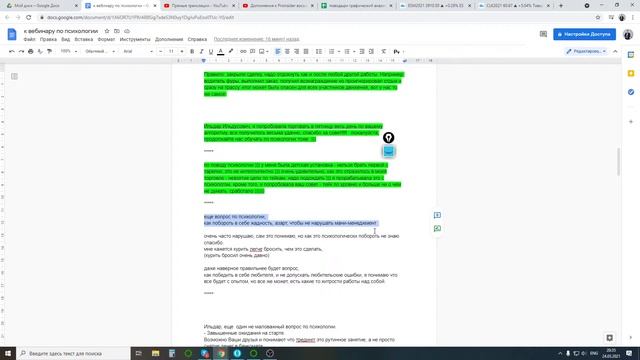Open the Вид menu
The width and height of the screenshot is (640, 360).
tap(66, 39)
